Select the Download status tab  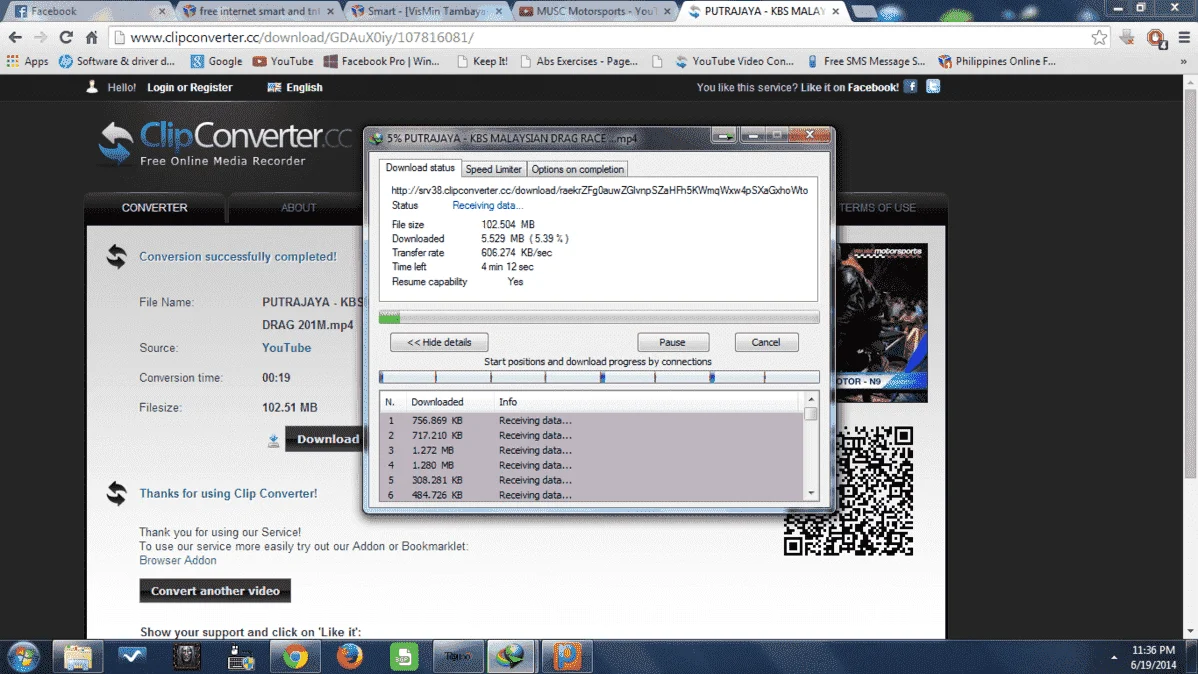point(419,168)
